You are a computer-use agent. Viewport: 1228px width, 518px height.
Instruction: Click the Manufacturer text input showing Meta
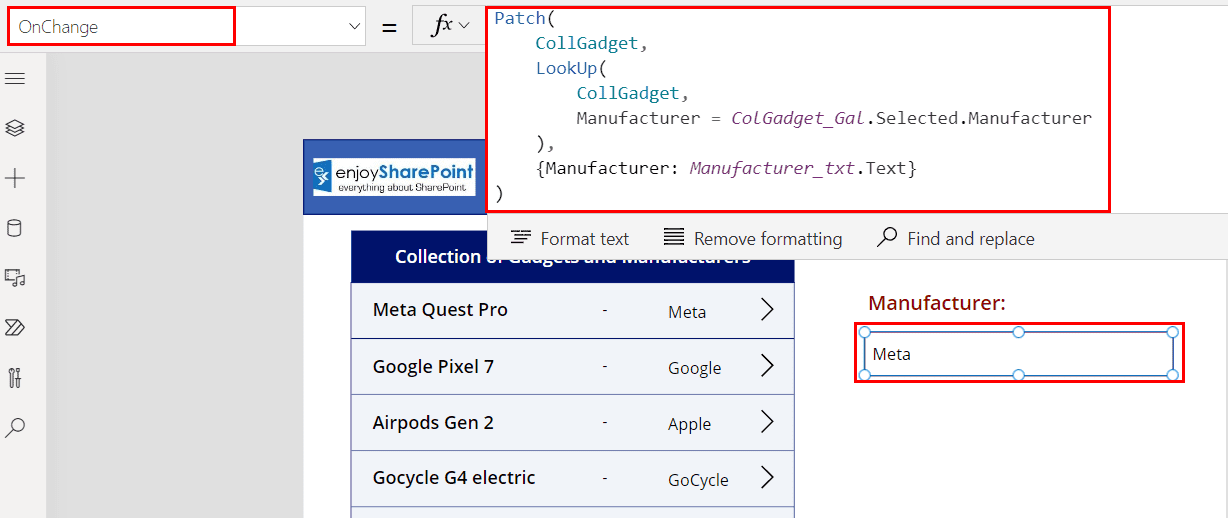1019,354
